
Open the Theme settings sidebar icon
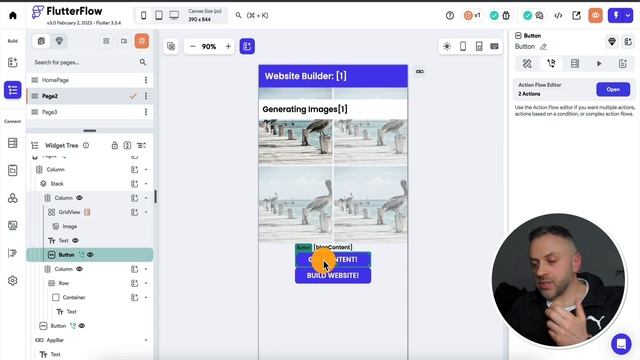13,253
